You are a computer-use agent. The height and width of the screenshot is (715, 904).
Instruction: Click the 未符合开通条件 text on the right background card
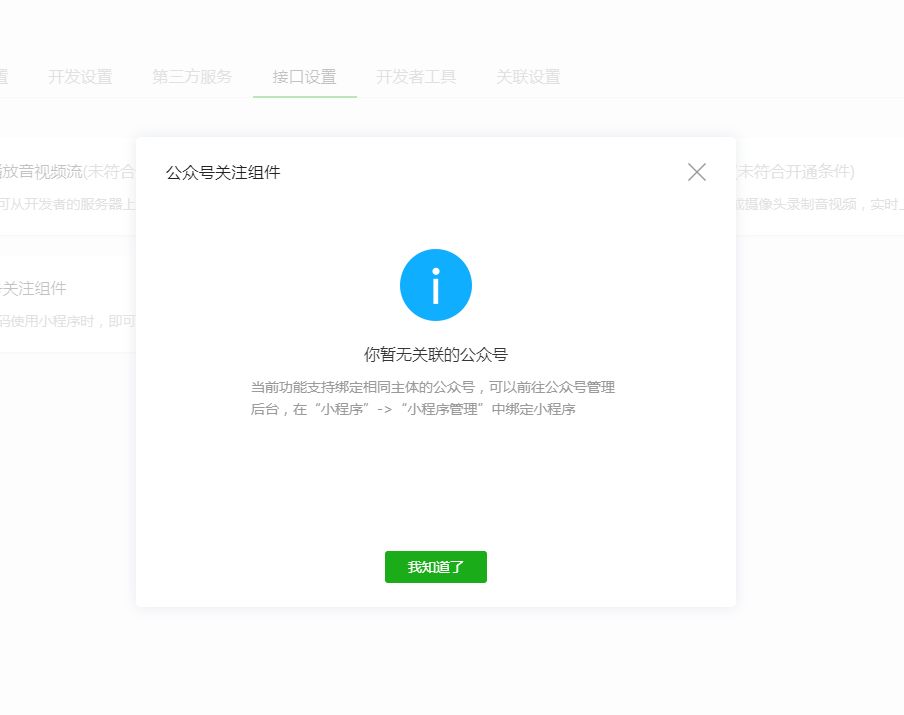[x=795, y=171]
